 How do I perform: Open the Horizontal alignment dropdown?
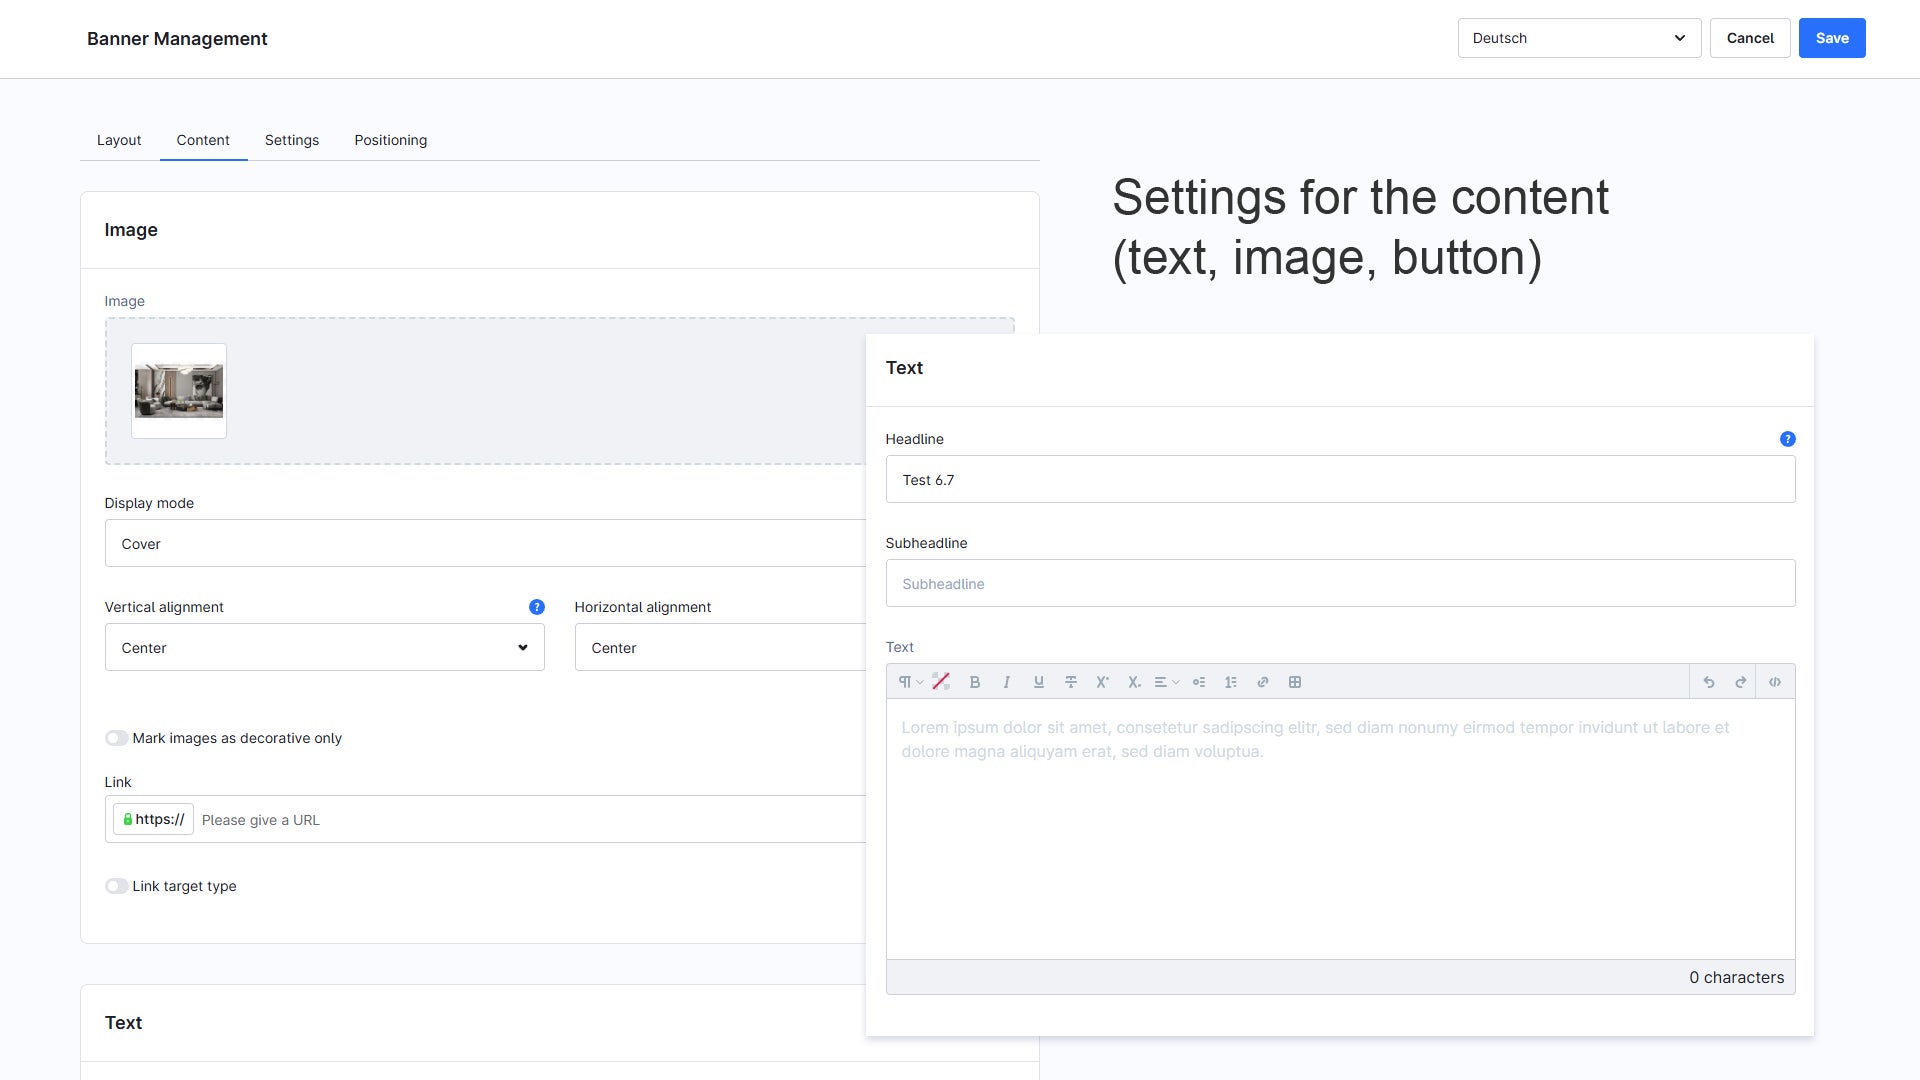(x=720, y=647)
